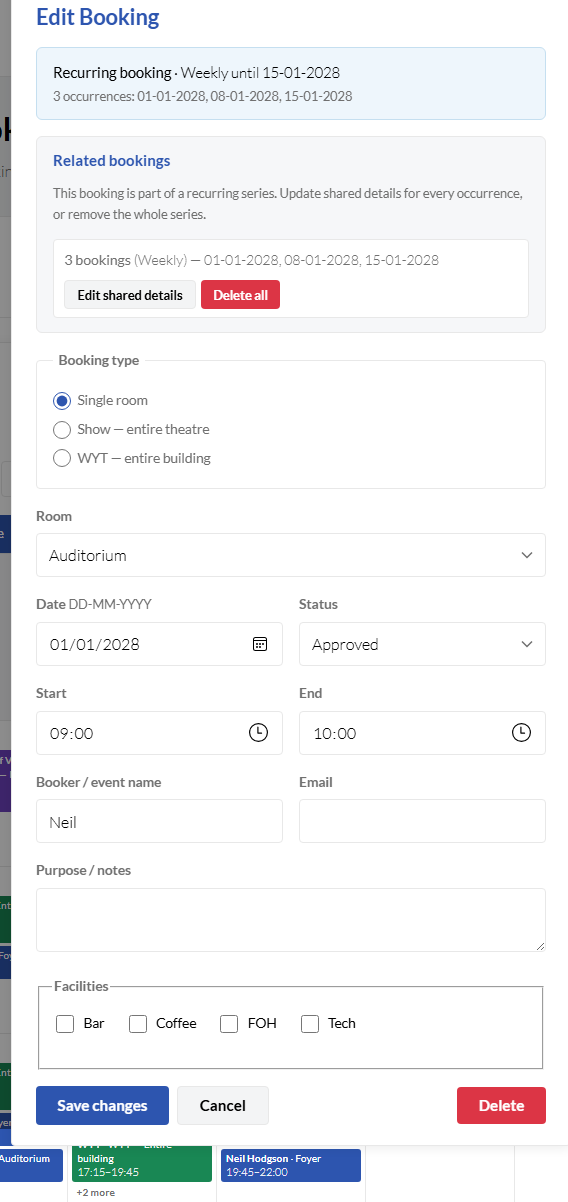Tick the Bar facility checkbox

pyautogui.click(x=65, y=1024)
